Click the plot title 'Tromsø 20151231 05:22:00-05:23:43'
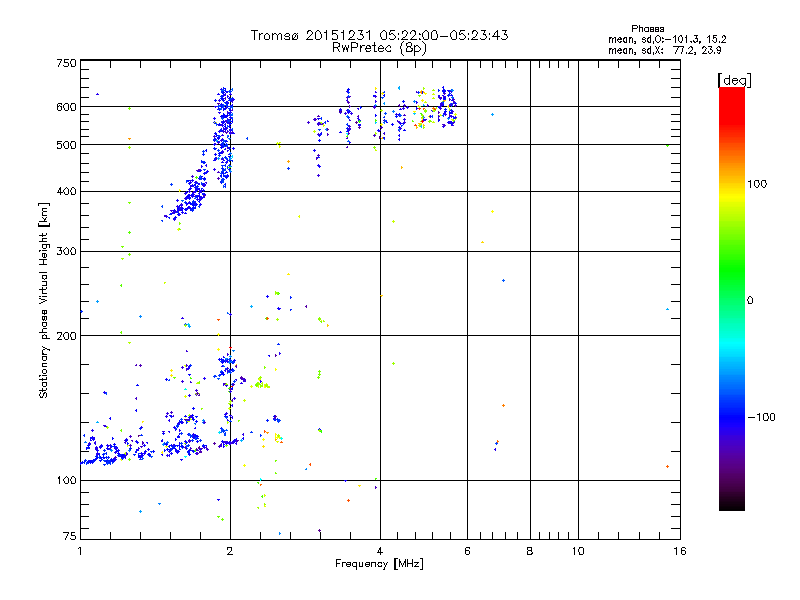The height and width of the screenshot is (600, 800). point(379,35)
